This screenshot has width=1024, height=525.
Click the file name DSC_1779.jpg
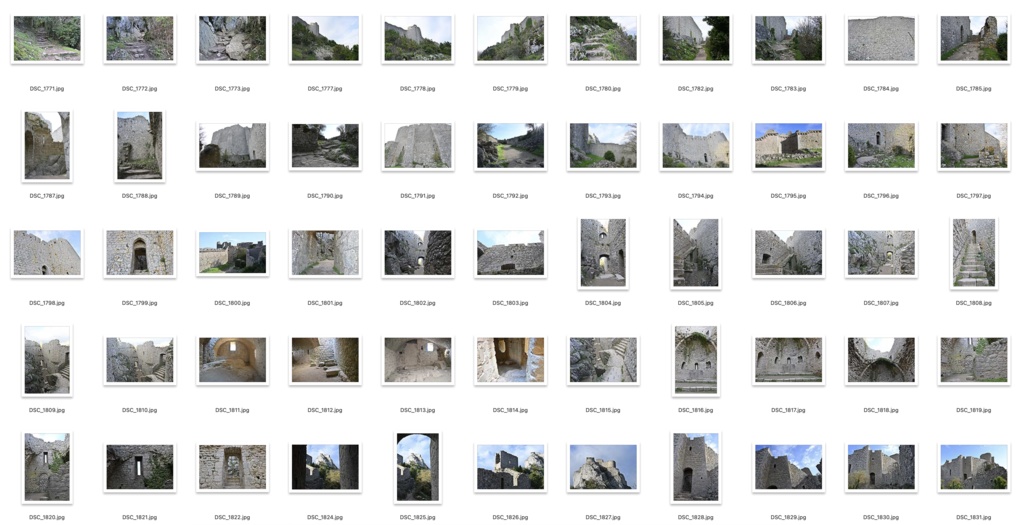click(x=510, y=88)
